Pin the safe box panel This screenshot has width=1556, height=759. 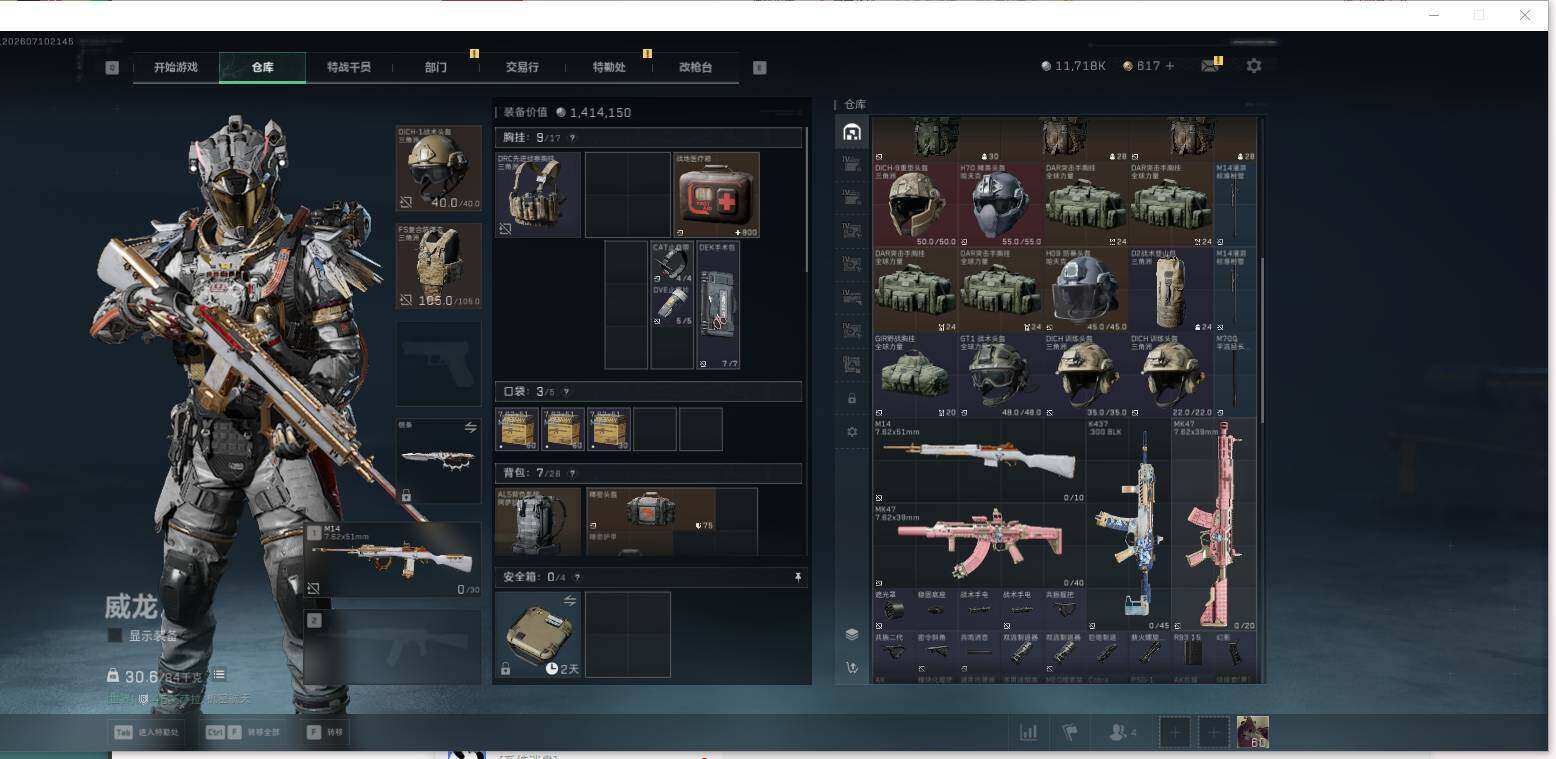(x=798, y=577)
